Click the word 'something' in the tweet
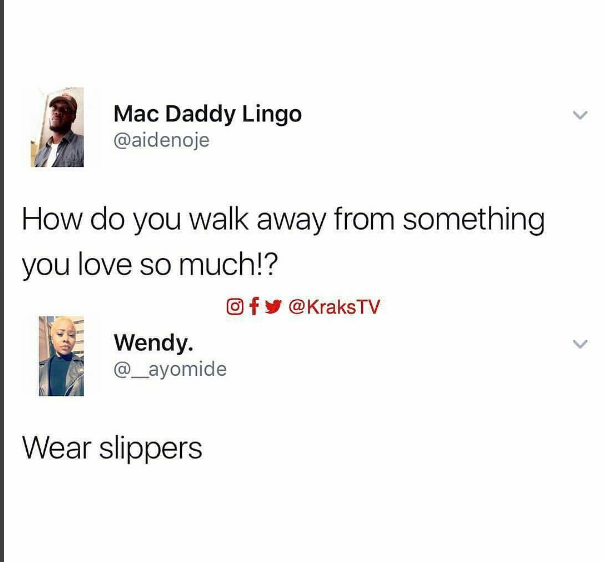604x562 pixels. pyautogui.click(x=474, y=220)
